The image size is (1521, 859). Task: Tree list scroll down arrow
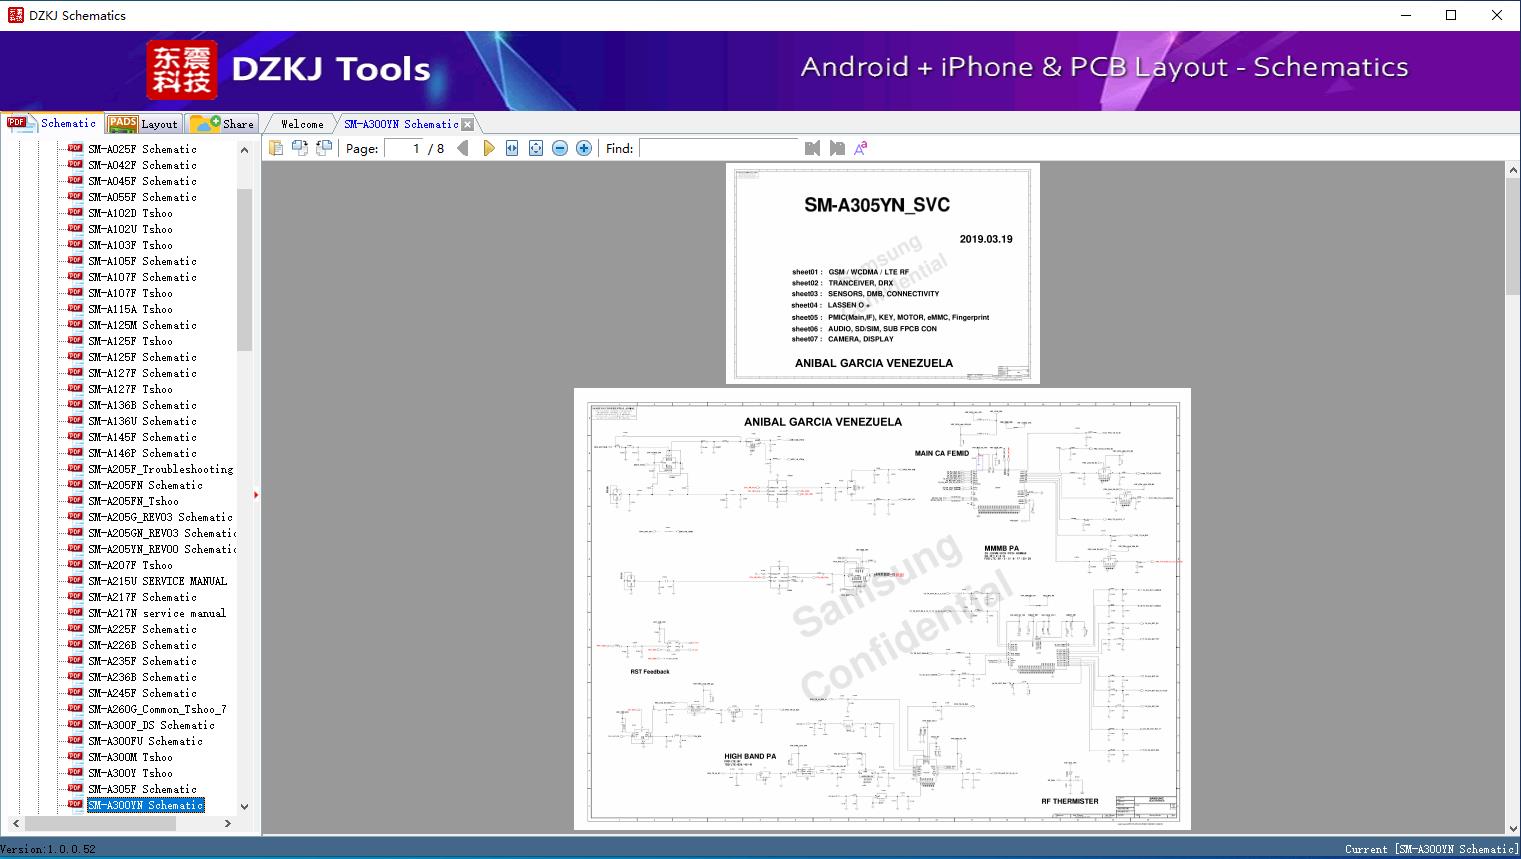[x=244, y=806]
